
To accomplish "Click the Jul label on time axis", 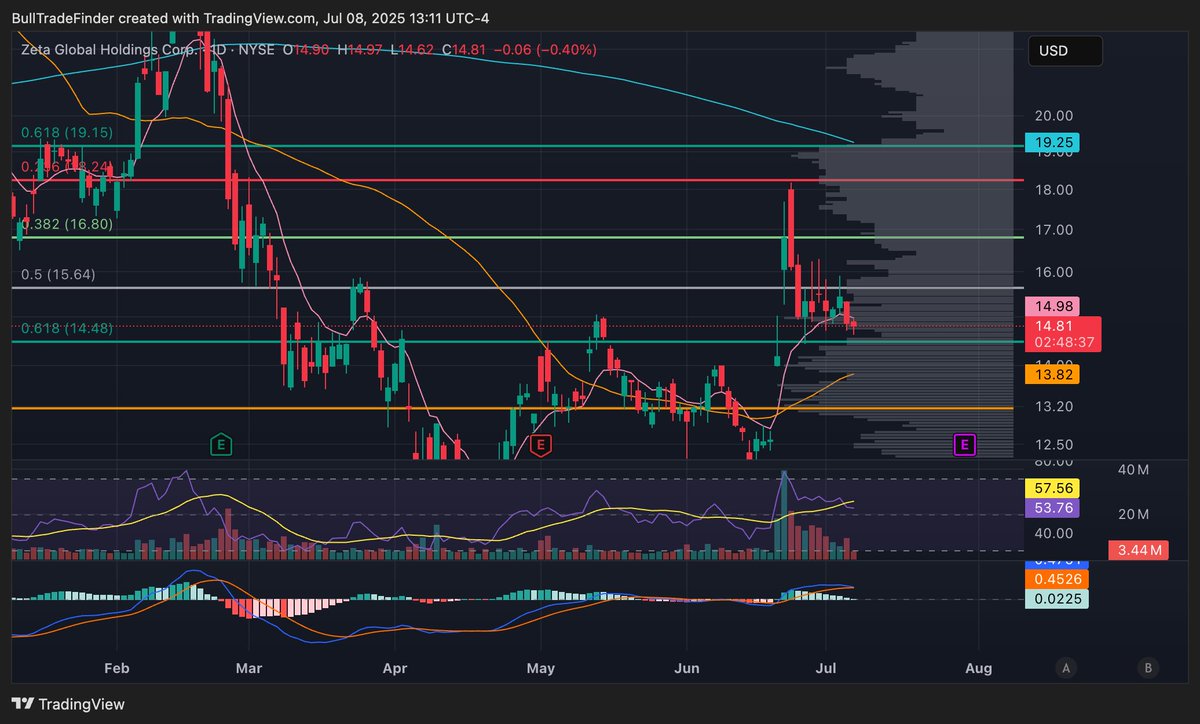I will pos(826,668).
